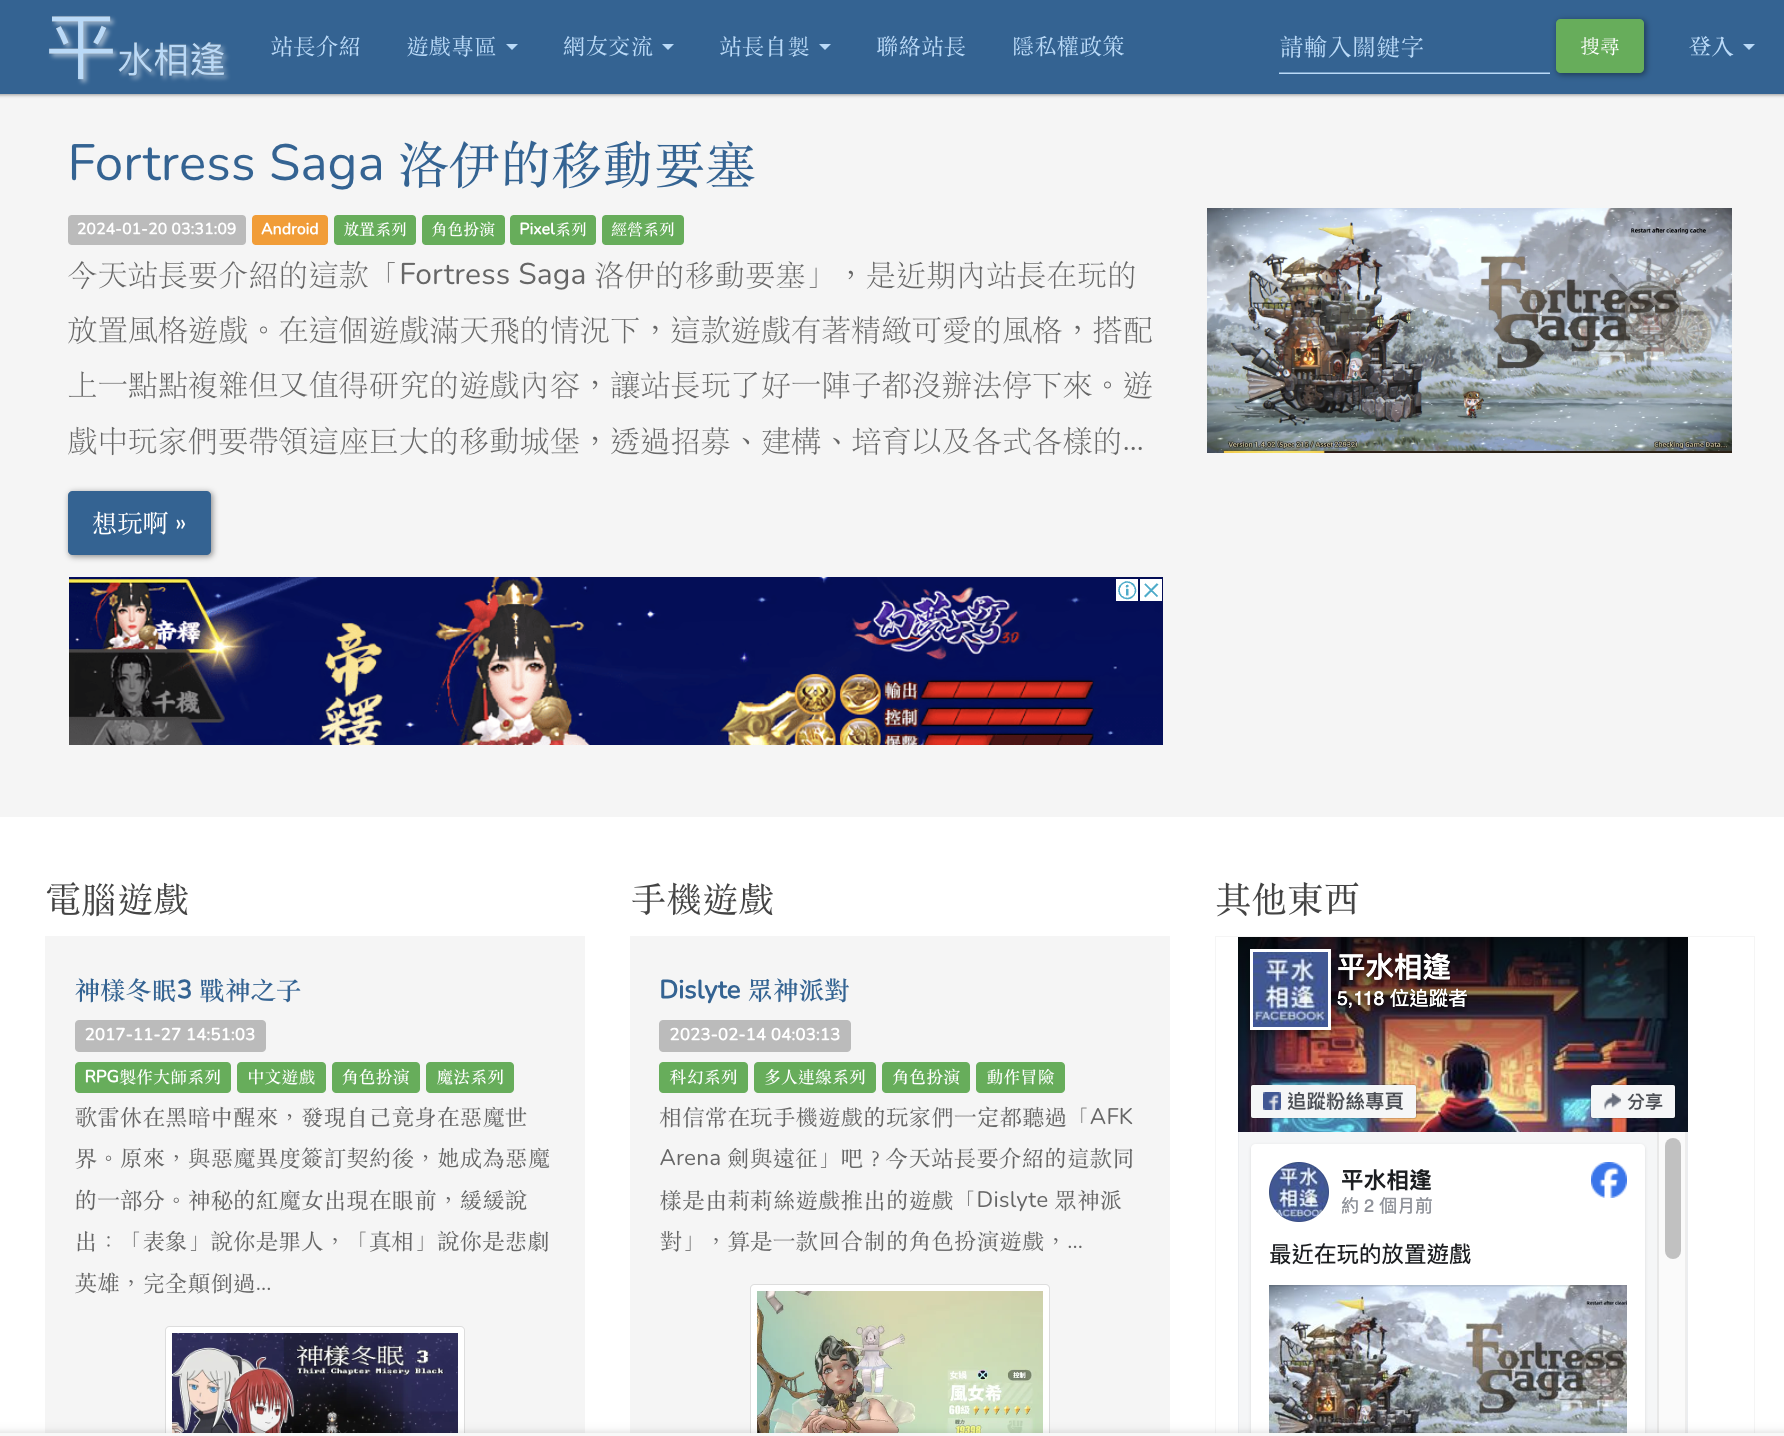Screen dimensions: 1784x1436
Task: Open the 登入 login dropdown
Action: [1720, 47]
